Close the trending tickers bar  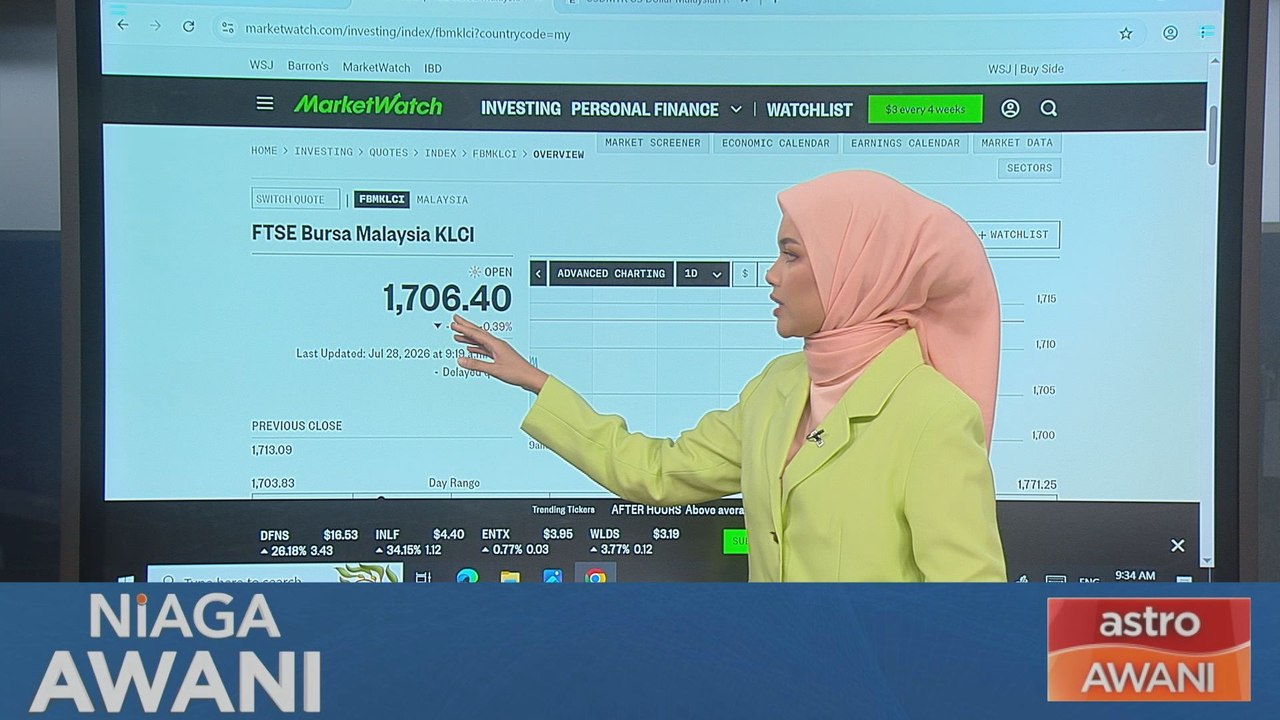click(1178, 545)
